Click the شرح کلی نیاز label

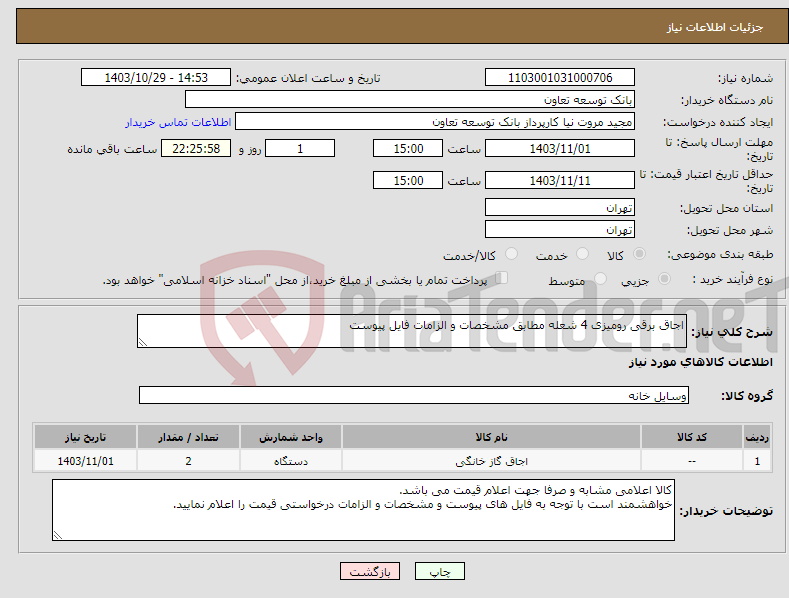pos(732,332)
